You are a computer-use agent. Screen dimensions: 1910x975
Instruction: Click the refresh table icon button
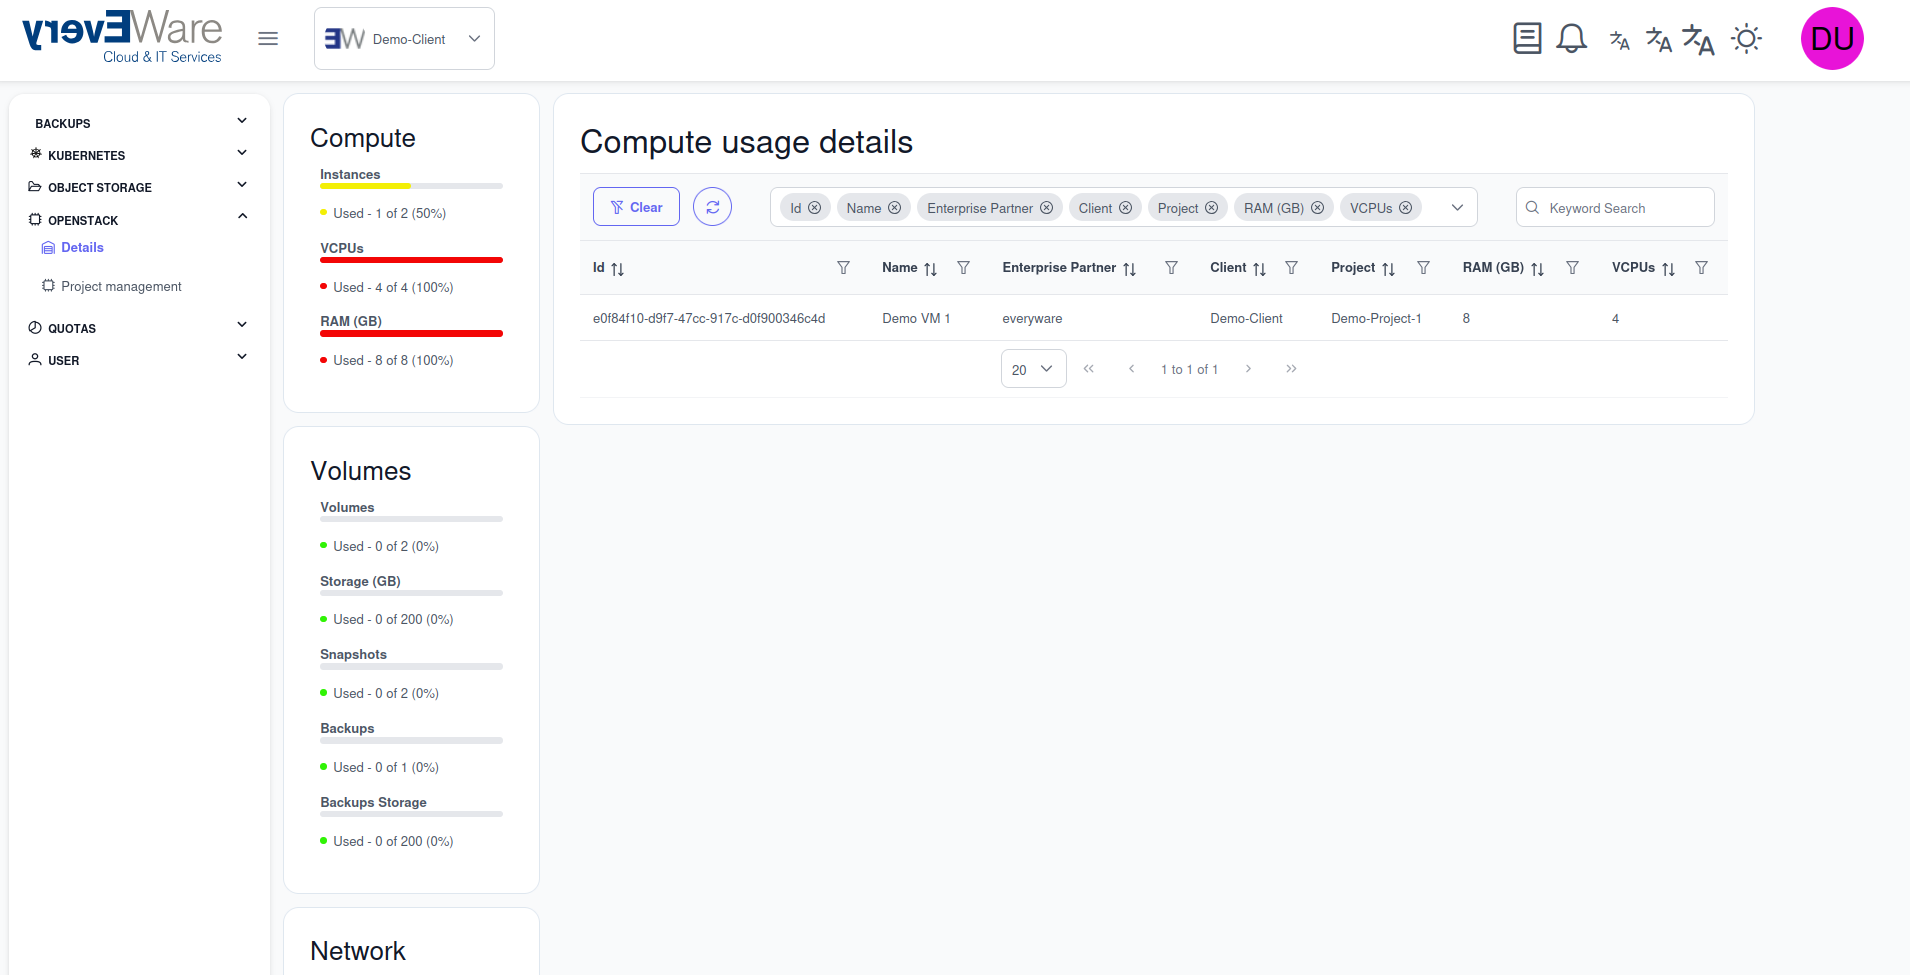point(712,207)
